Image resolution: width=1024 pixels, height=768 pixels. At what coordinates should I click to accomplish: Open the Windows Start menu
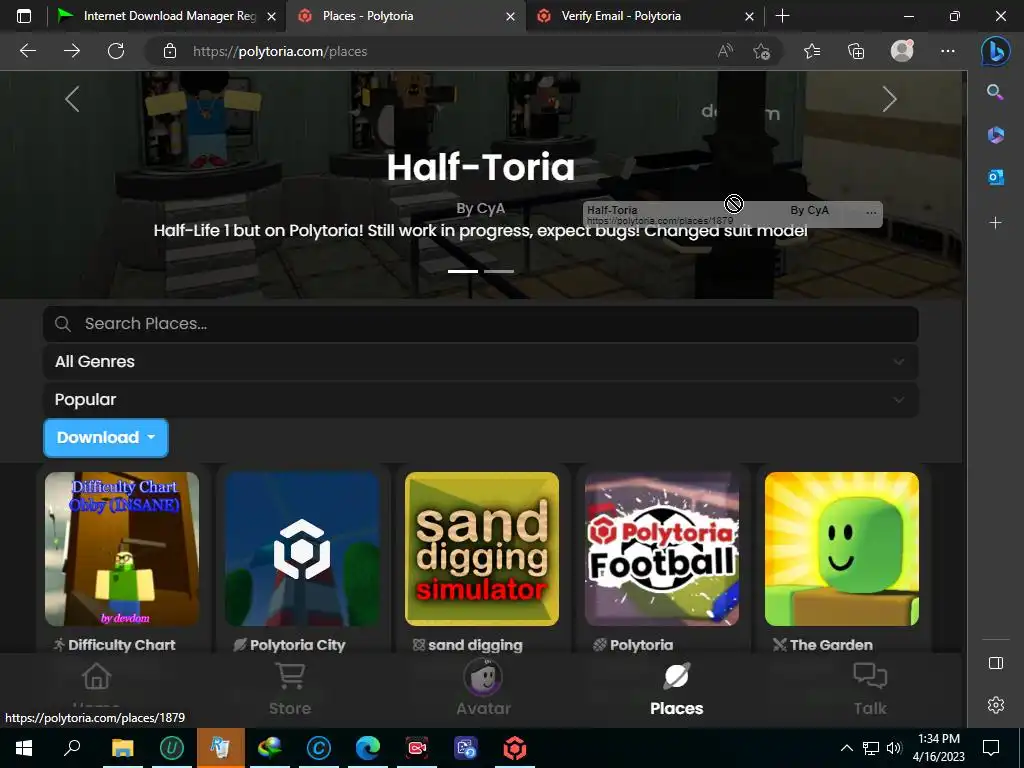(x=24, y=748)
